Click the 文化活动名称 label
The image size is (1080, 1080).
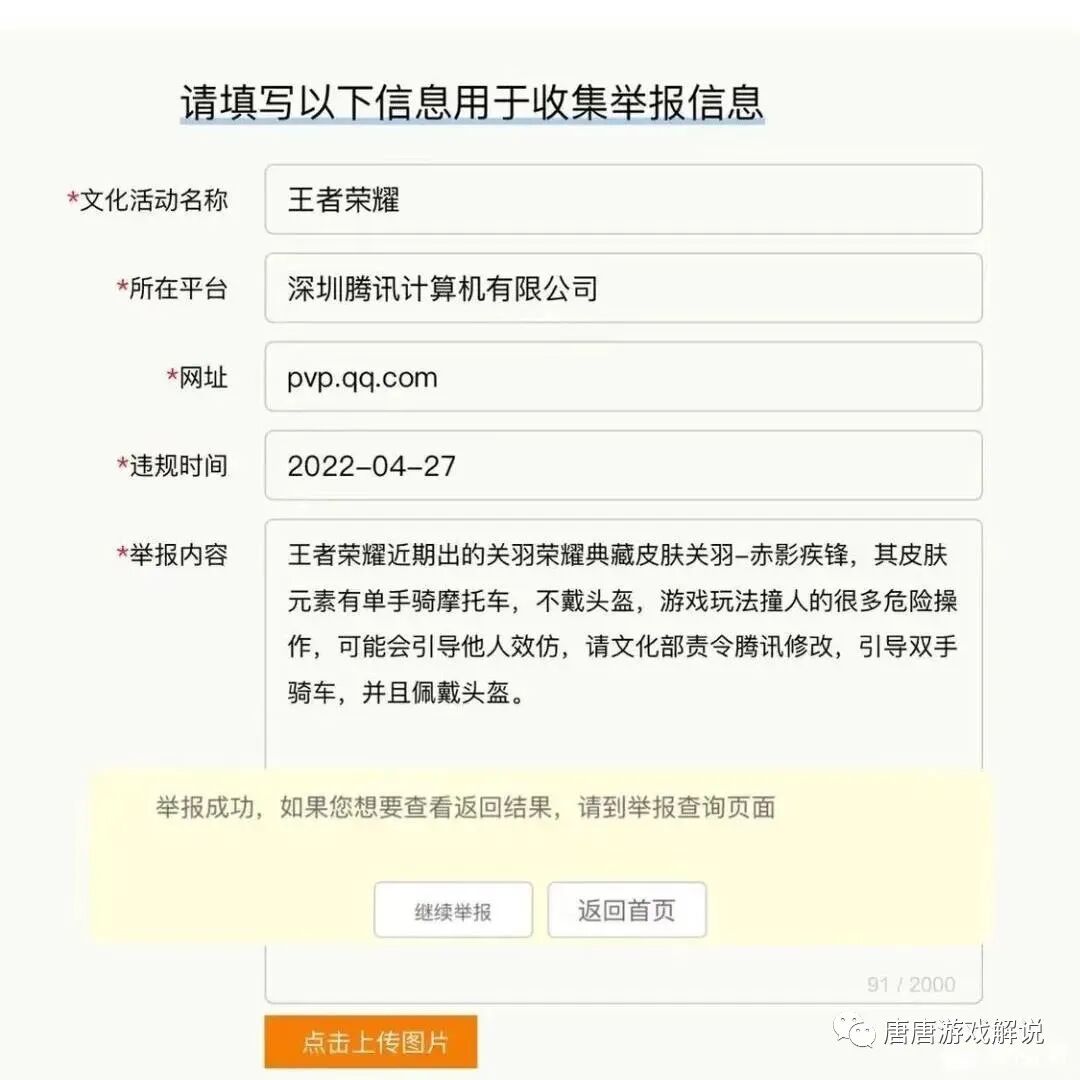pyautogui.click(x=154, y=200)
